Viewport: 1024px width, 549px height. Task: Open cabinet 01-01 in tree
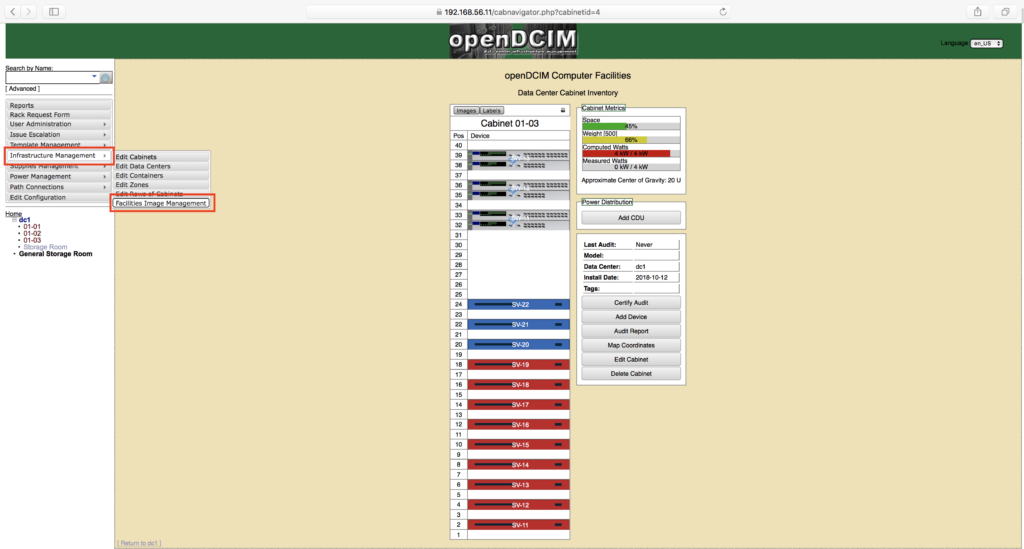click(x=32, y=227)
